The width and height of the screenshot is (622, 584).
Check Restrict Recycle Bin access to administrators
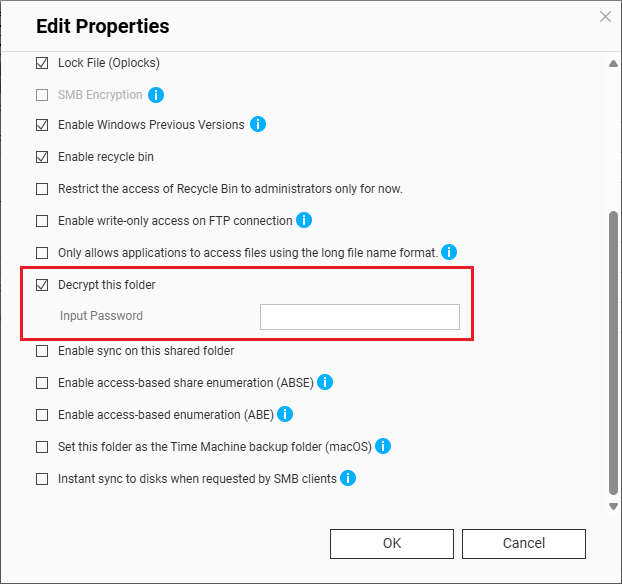(42, 189)
